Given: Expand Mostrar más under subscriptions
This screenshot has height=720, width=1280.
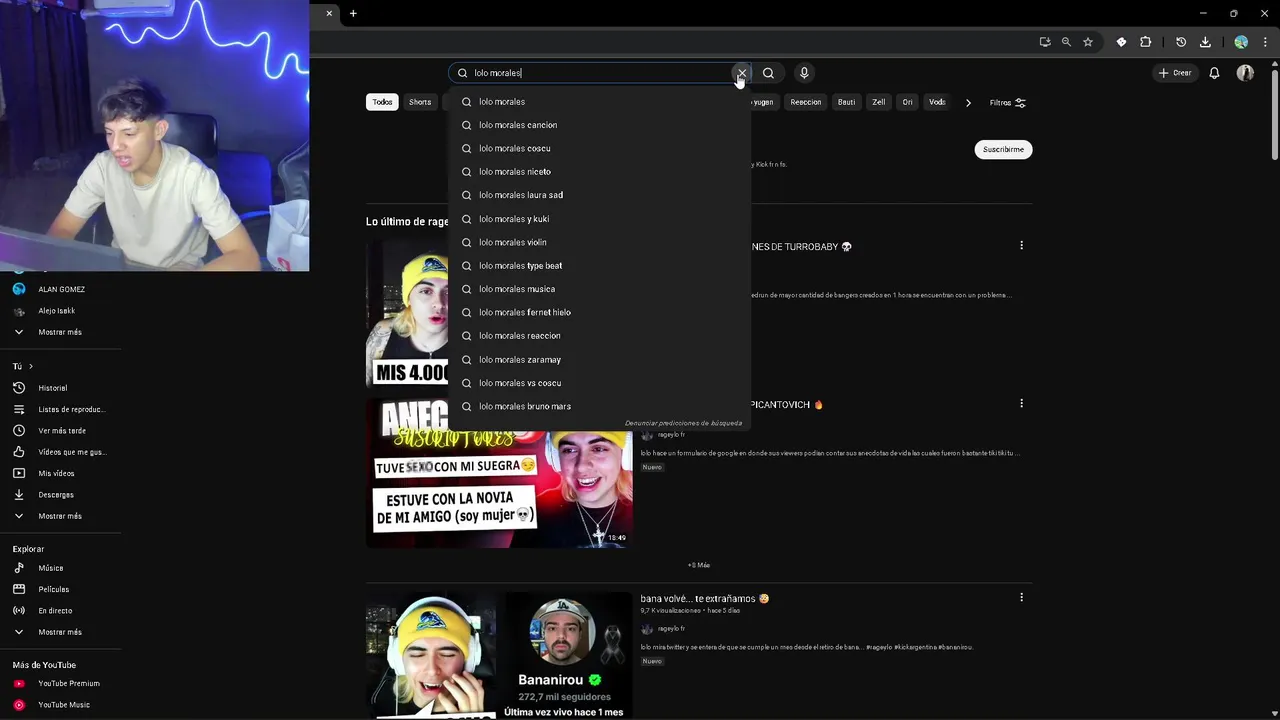Looking at the screenshot, I should click(61, 332).
